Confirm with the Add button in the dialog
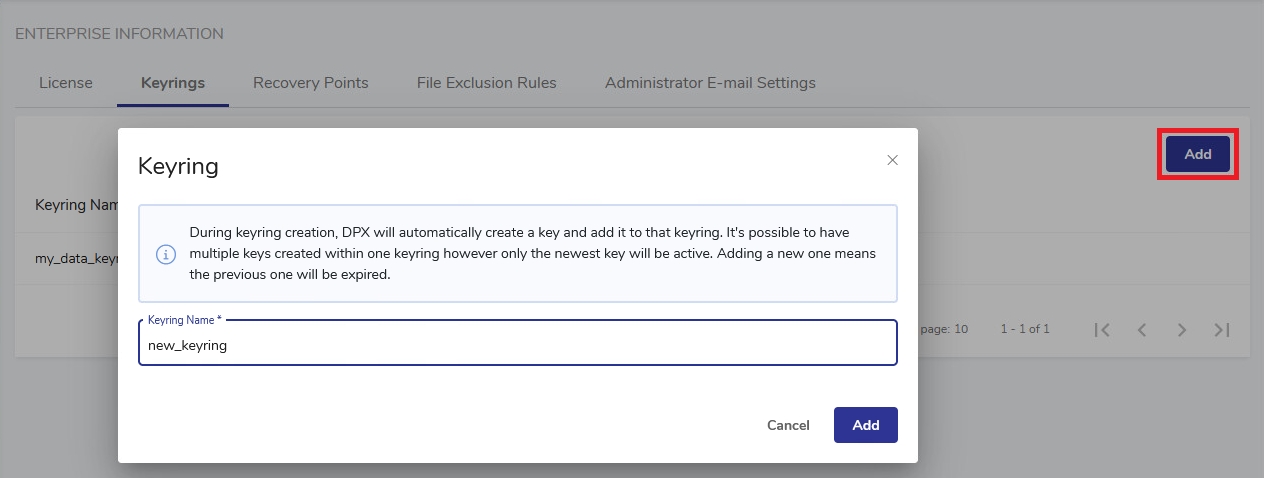The image size is (1264, 478). [865, 425]
